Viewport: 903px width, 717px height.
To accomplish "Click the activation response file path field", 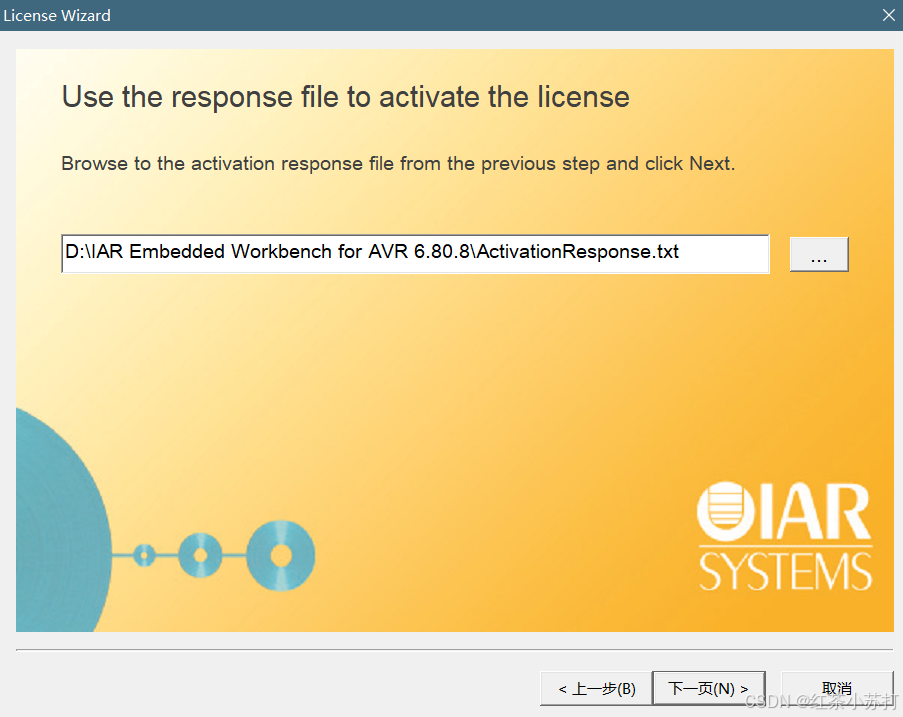I will pyautogui.click(x=415, y=253).
